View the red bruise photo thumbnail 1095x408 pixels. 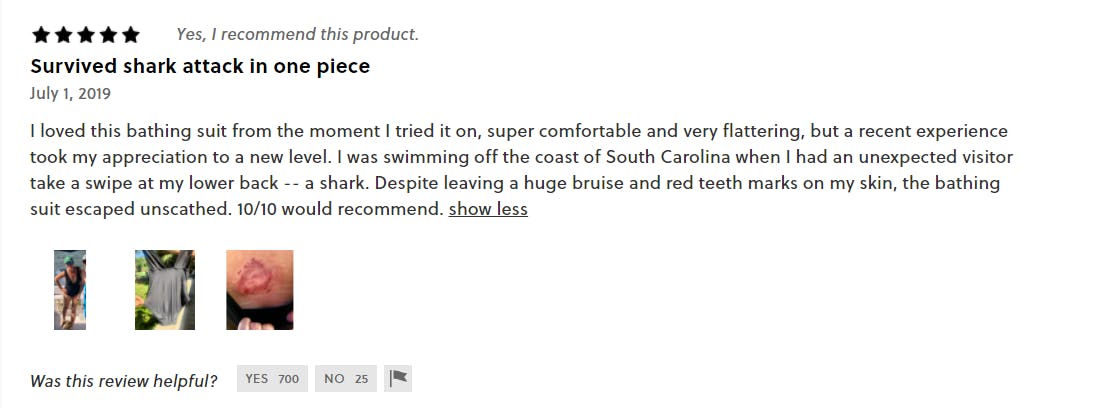[260, 290]
